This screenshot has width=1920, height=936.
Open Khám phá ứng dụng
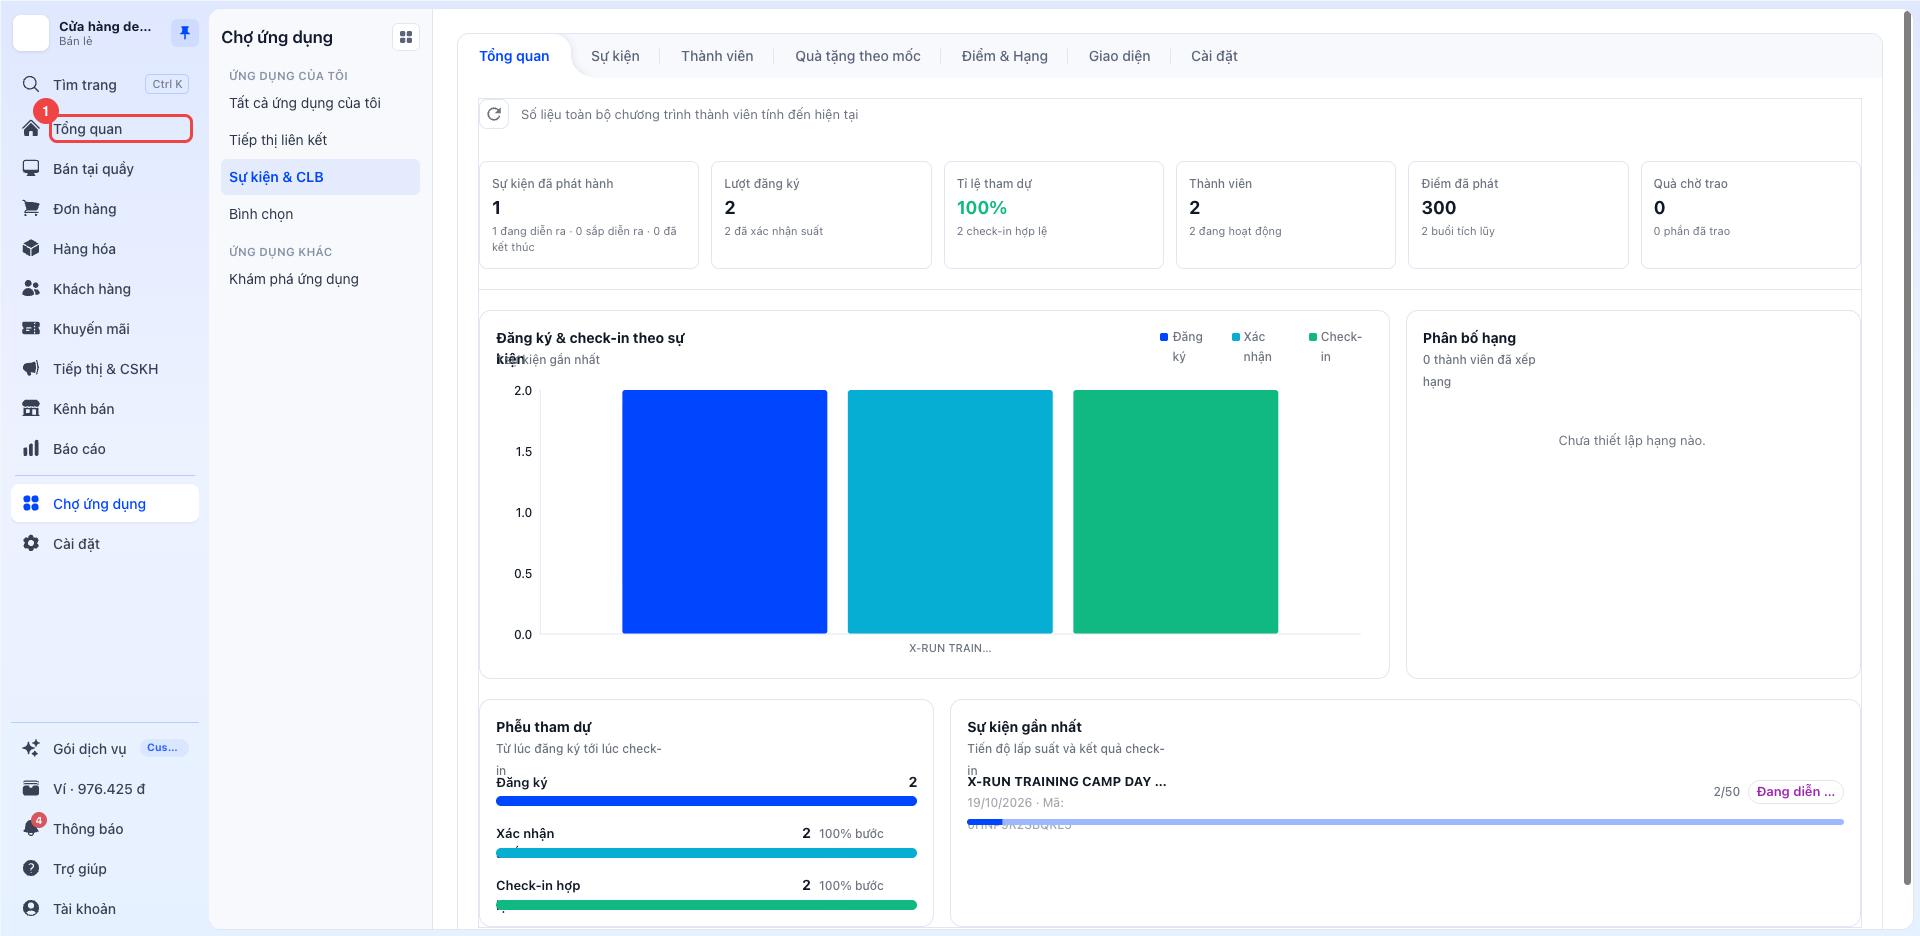(320, 279)
